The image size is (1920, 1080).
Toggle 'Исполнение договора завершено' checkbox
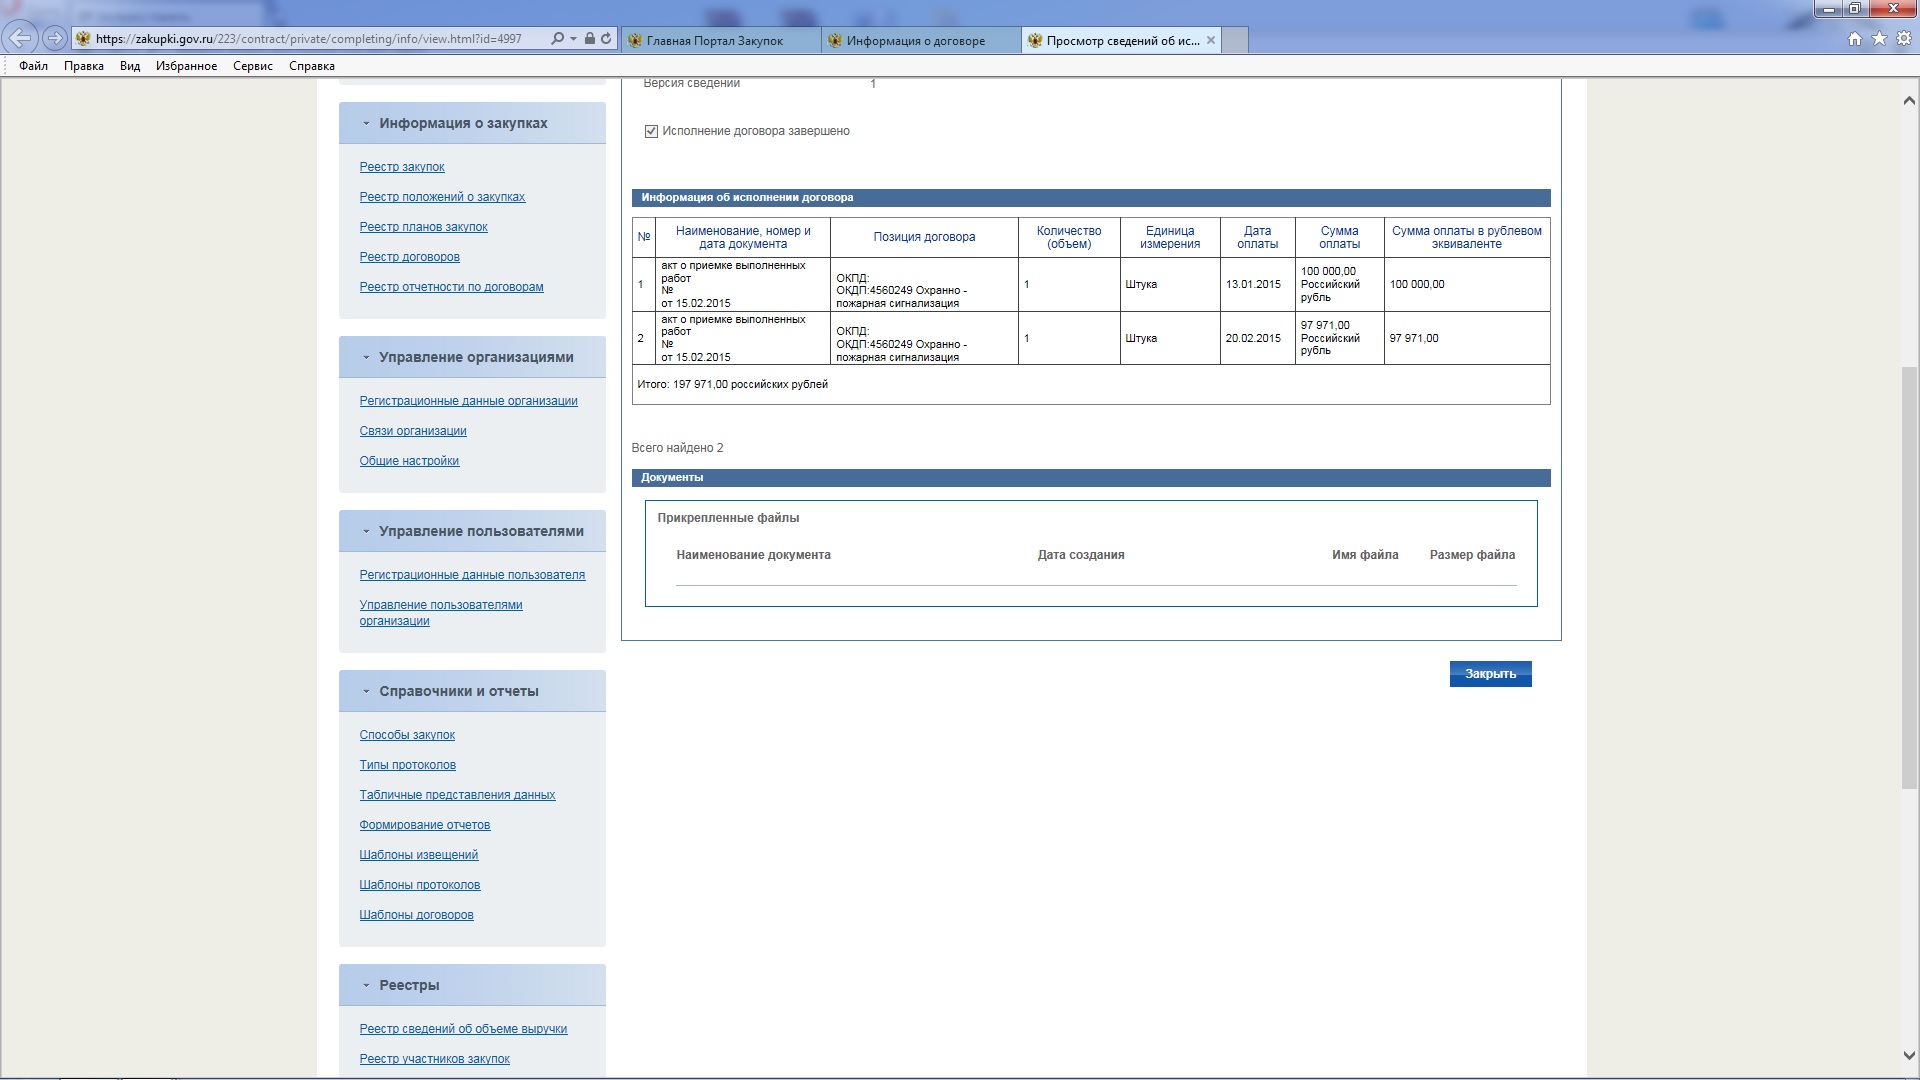651,131
